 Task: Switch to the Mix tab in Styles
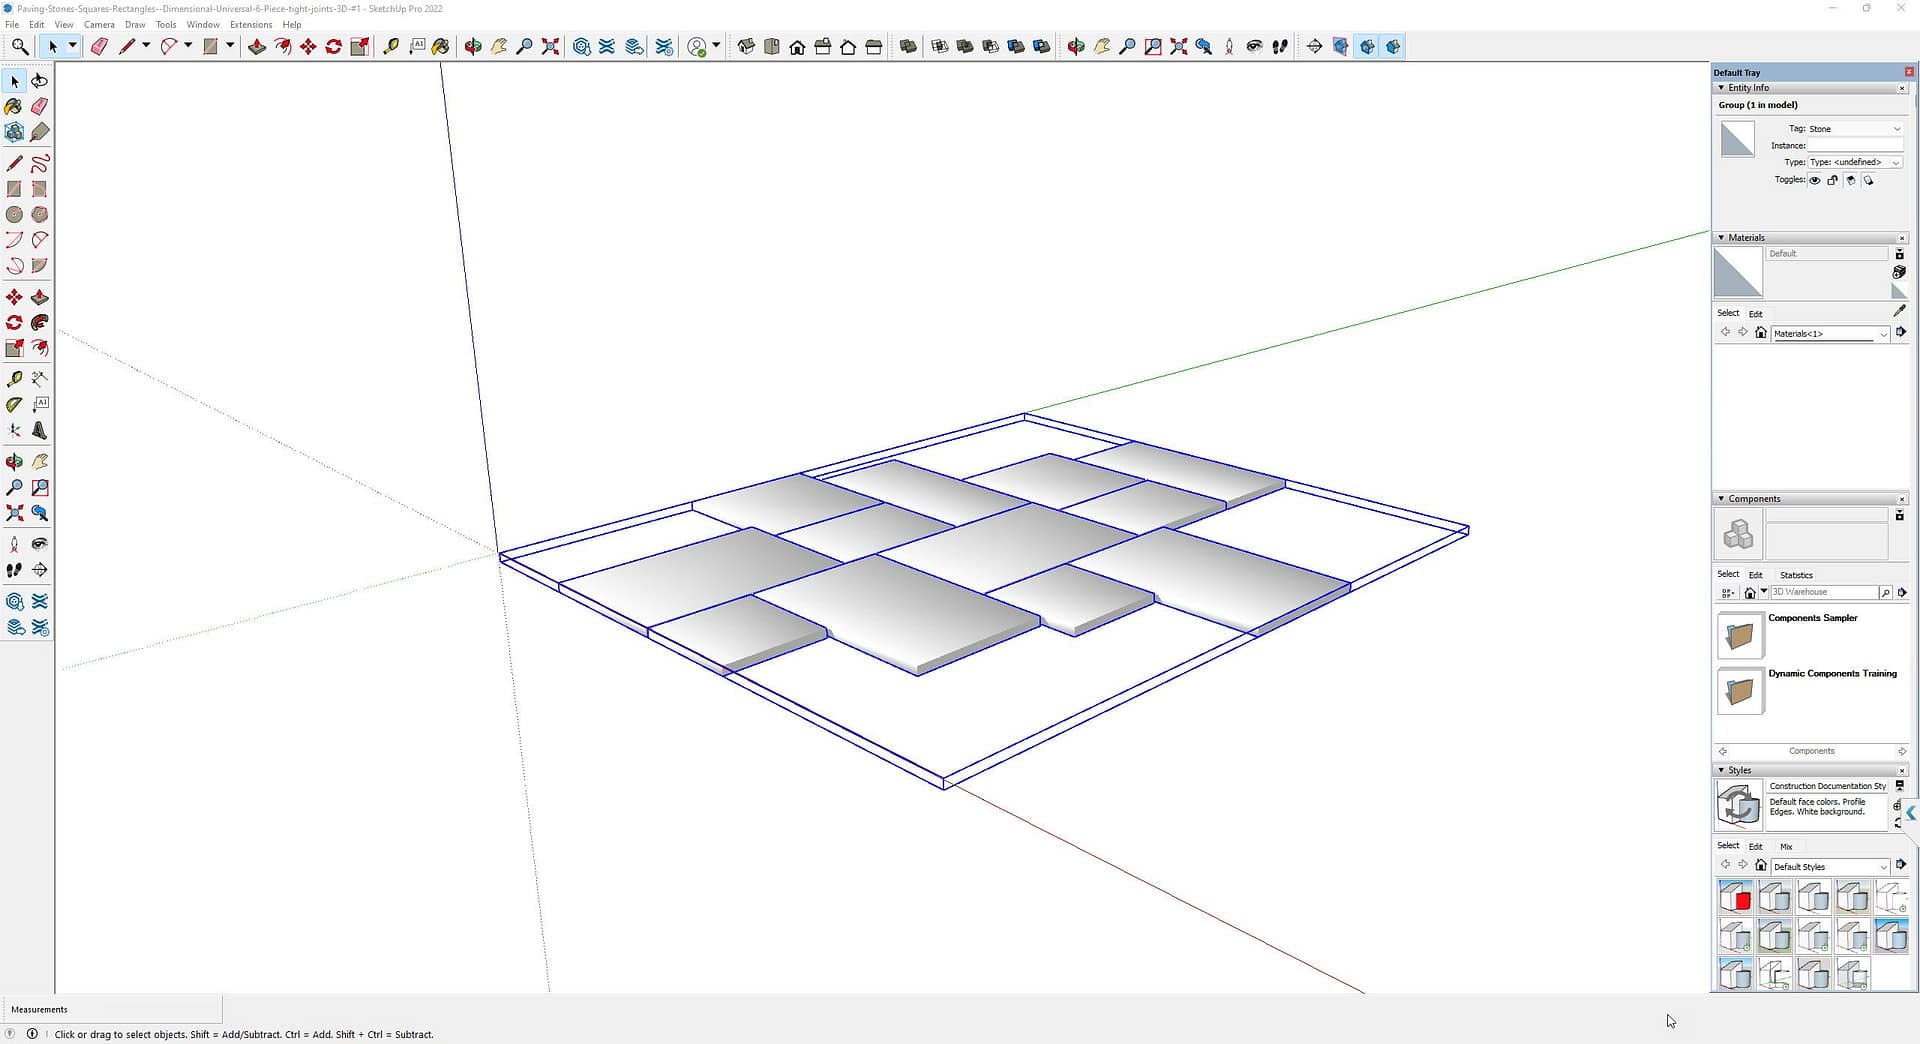click(x=1786, y=847)
